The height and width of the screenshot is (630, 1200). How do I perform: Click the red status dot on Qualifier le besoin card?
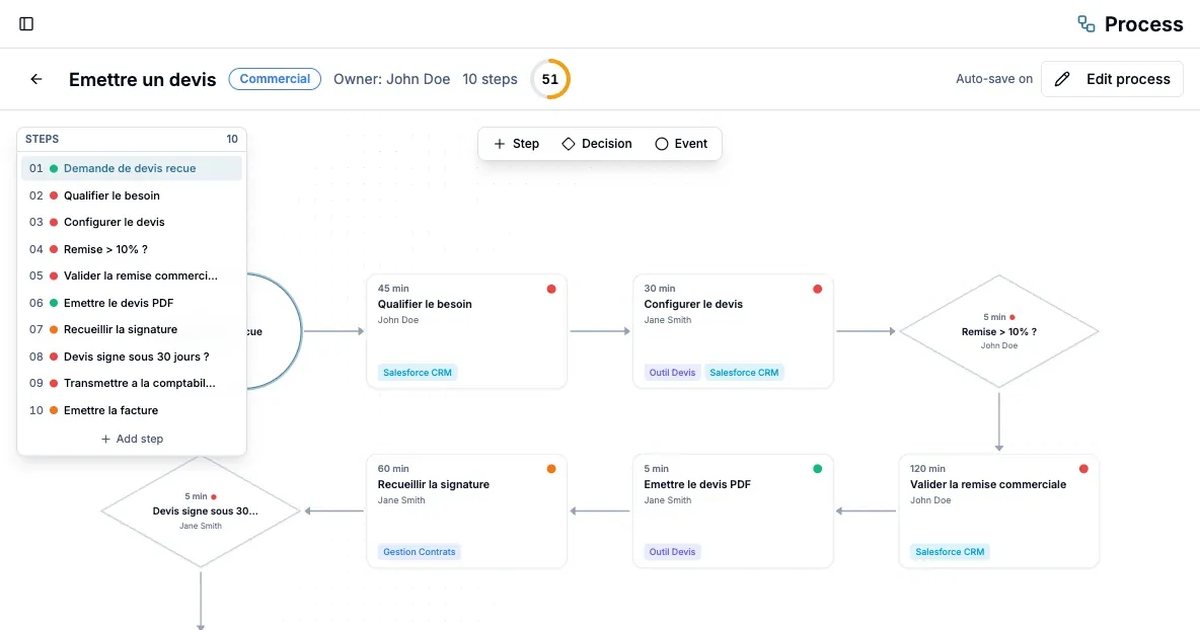pos(551,289)
